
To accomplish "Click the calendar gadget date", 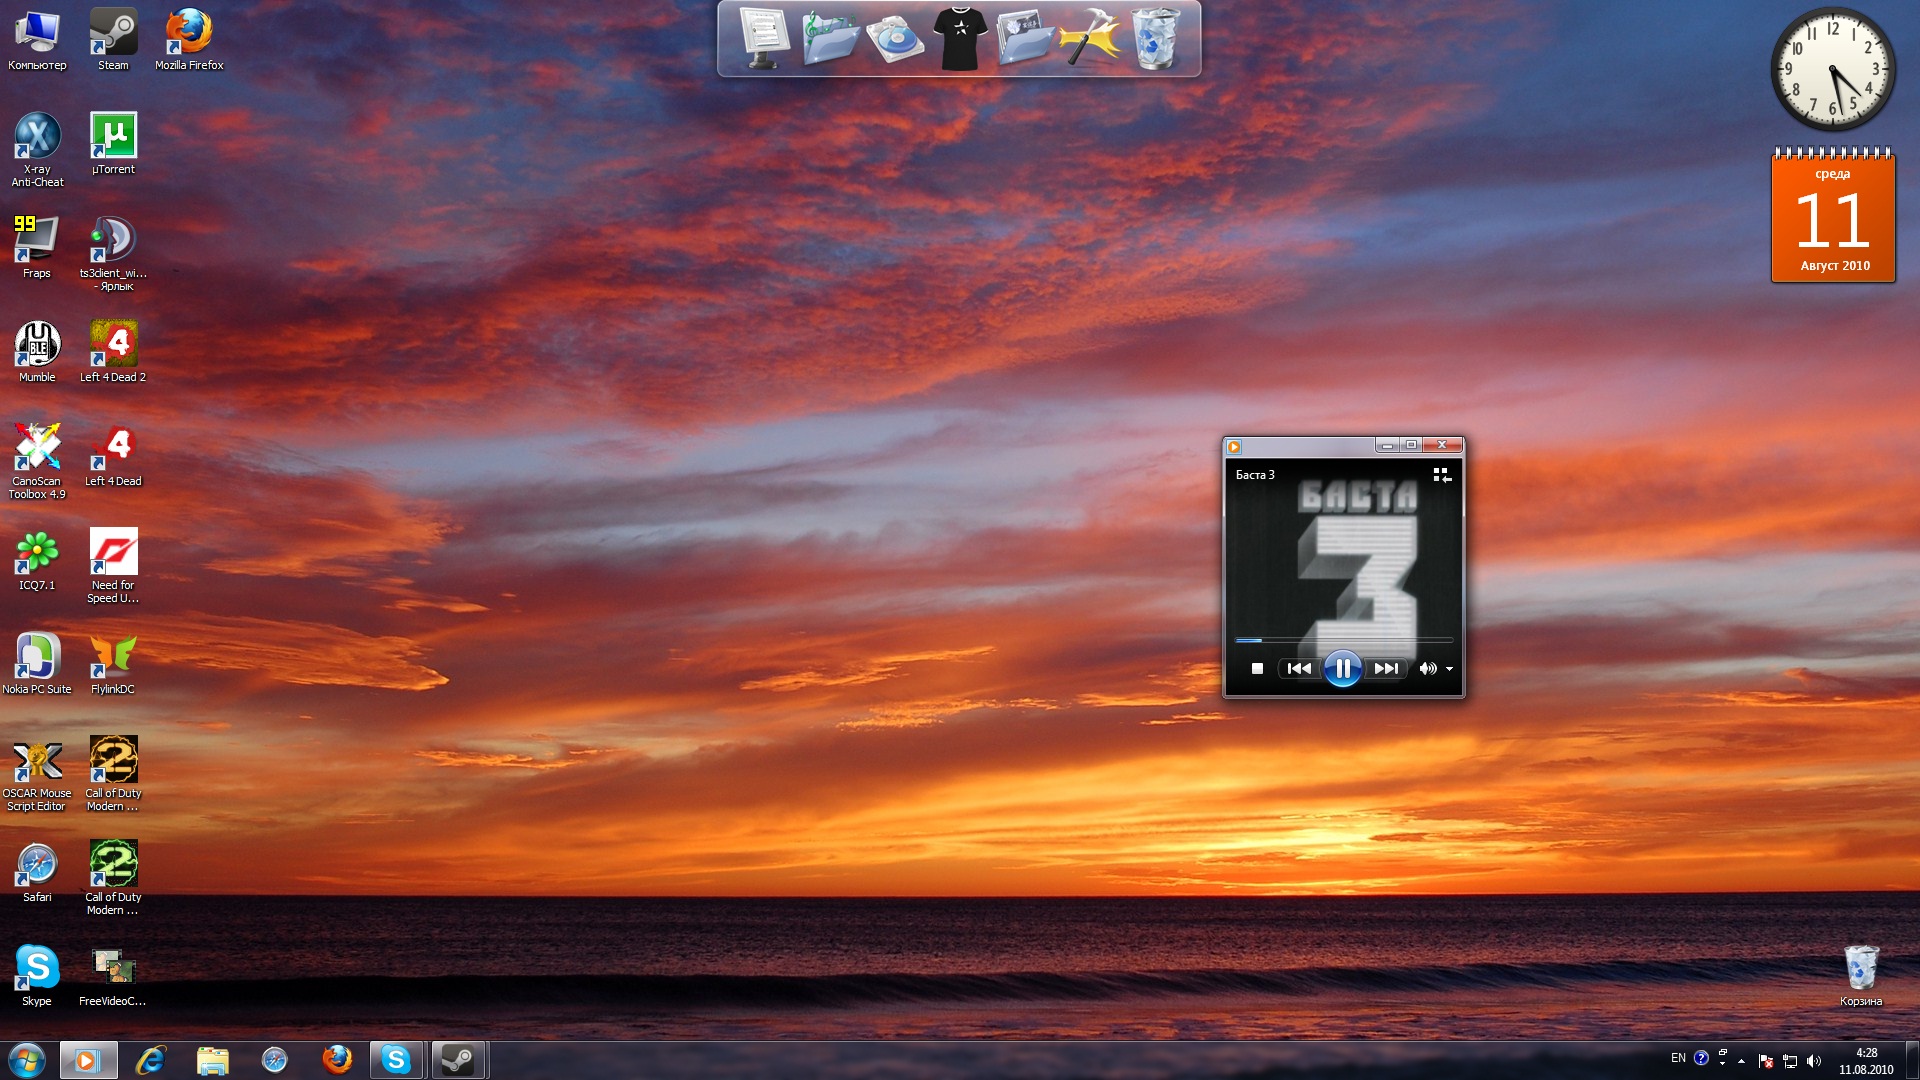I will tap(1832, 220).
